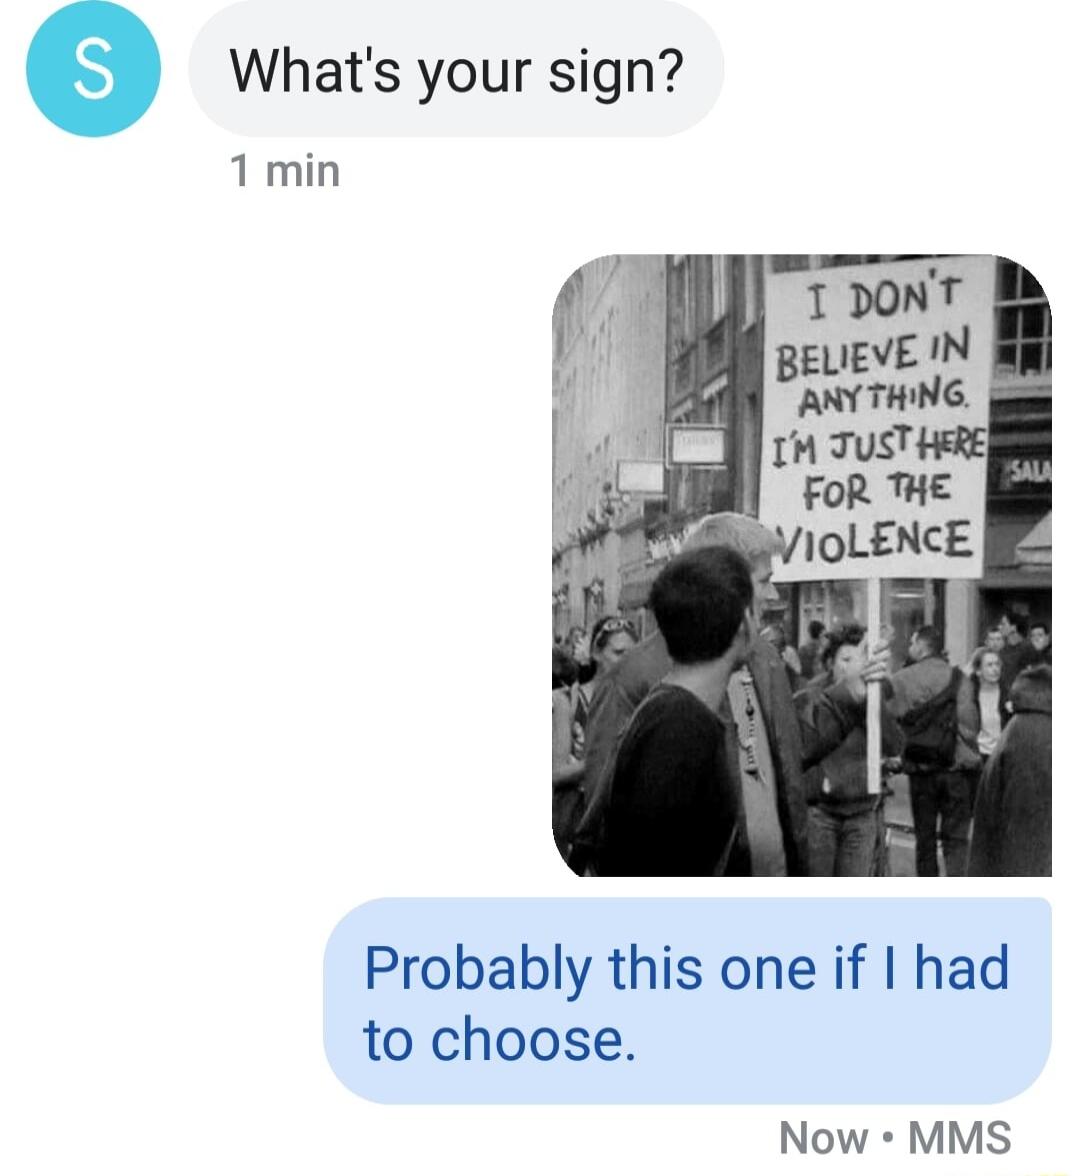
Task: Click the "Now" sent-time label
Action: [x=824, y=1138]
